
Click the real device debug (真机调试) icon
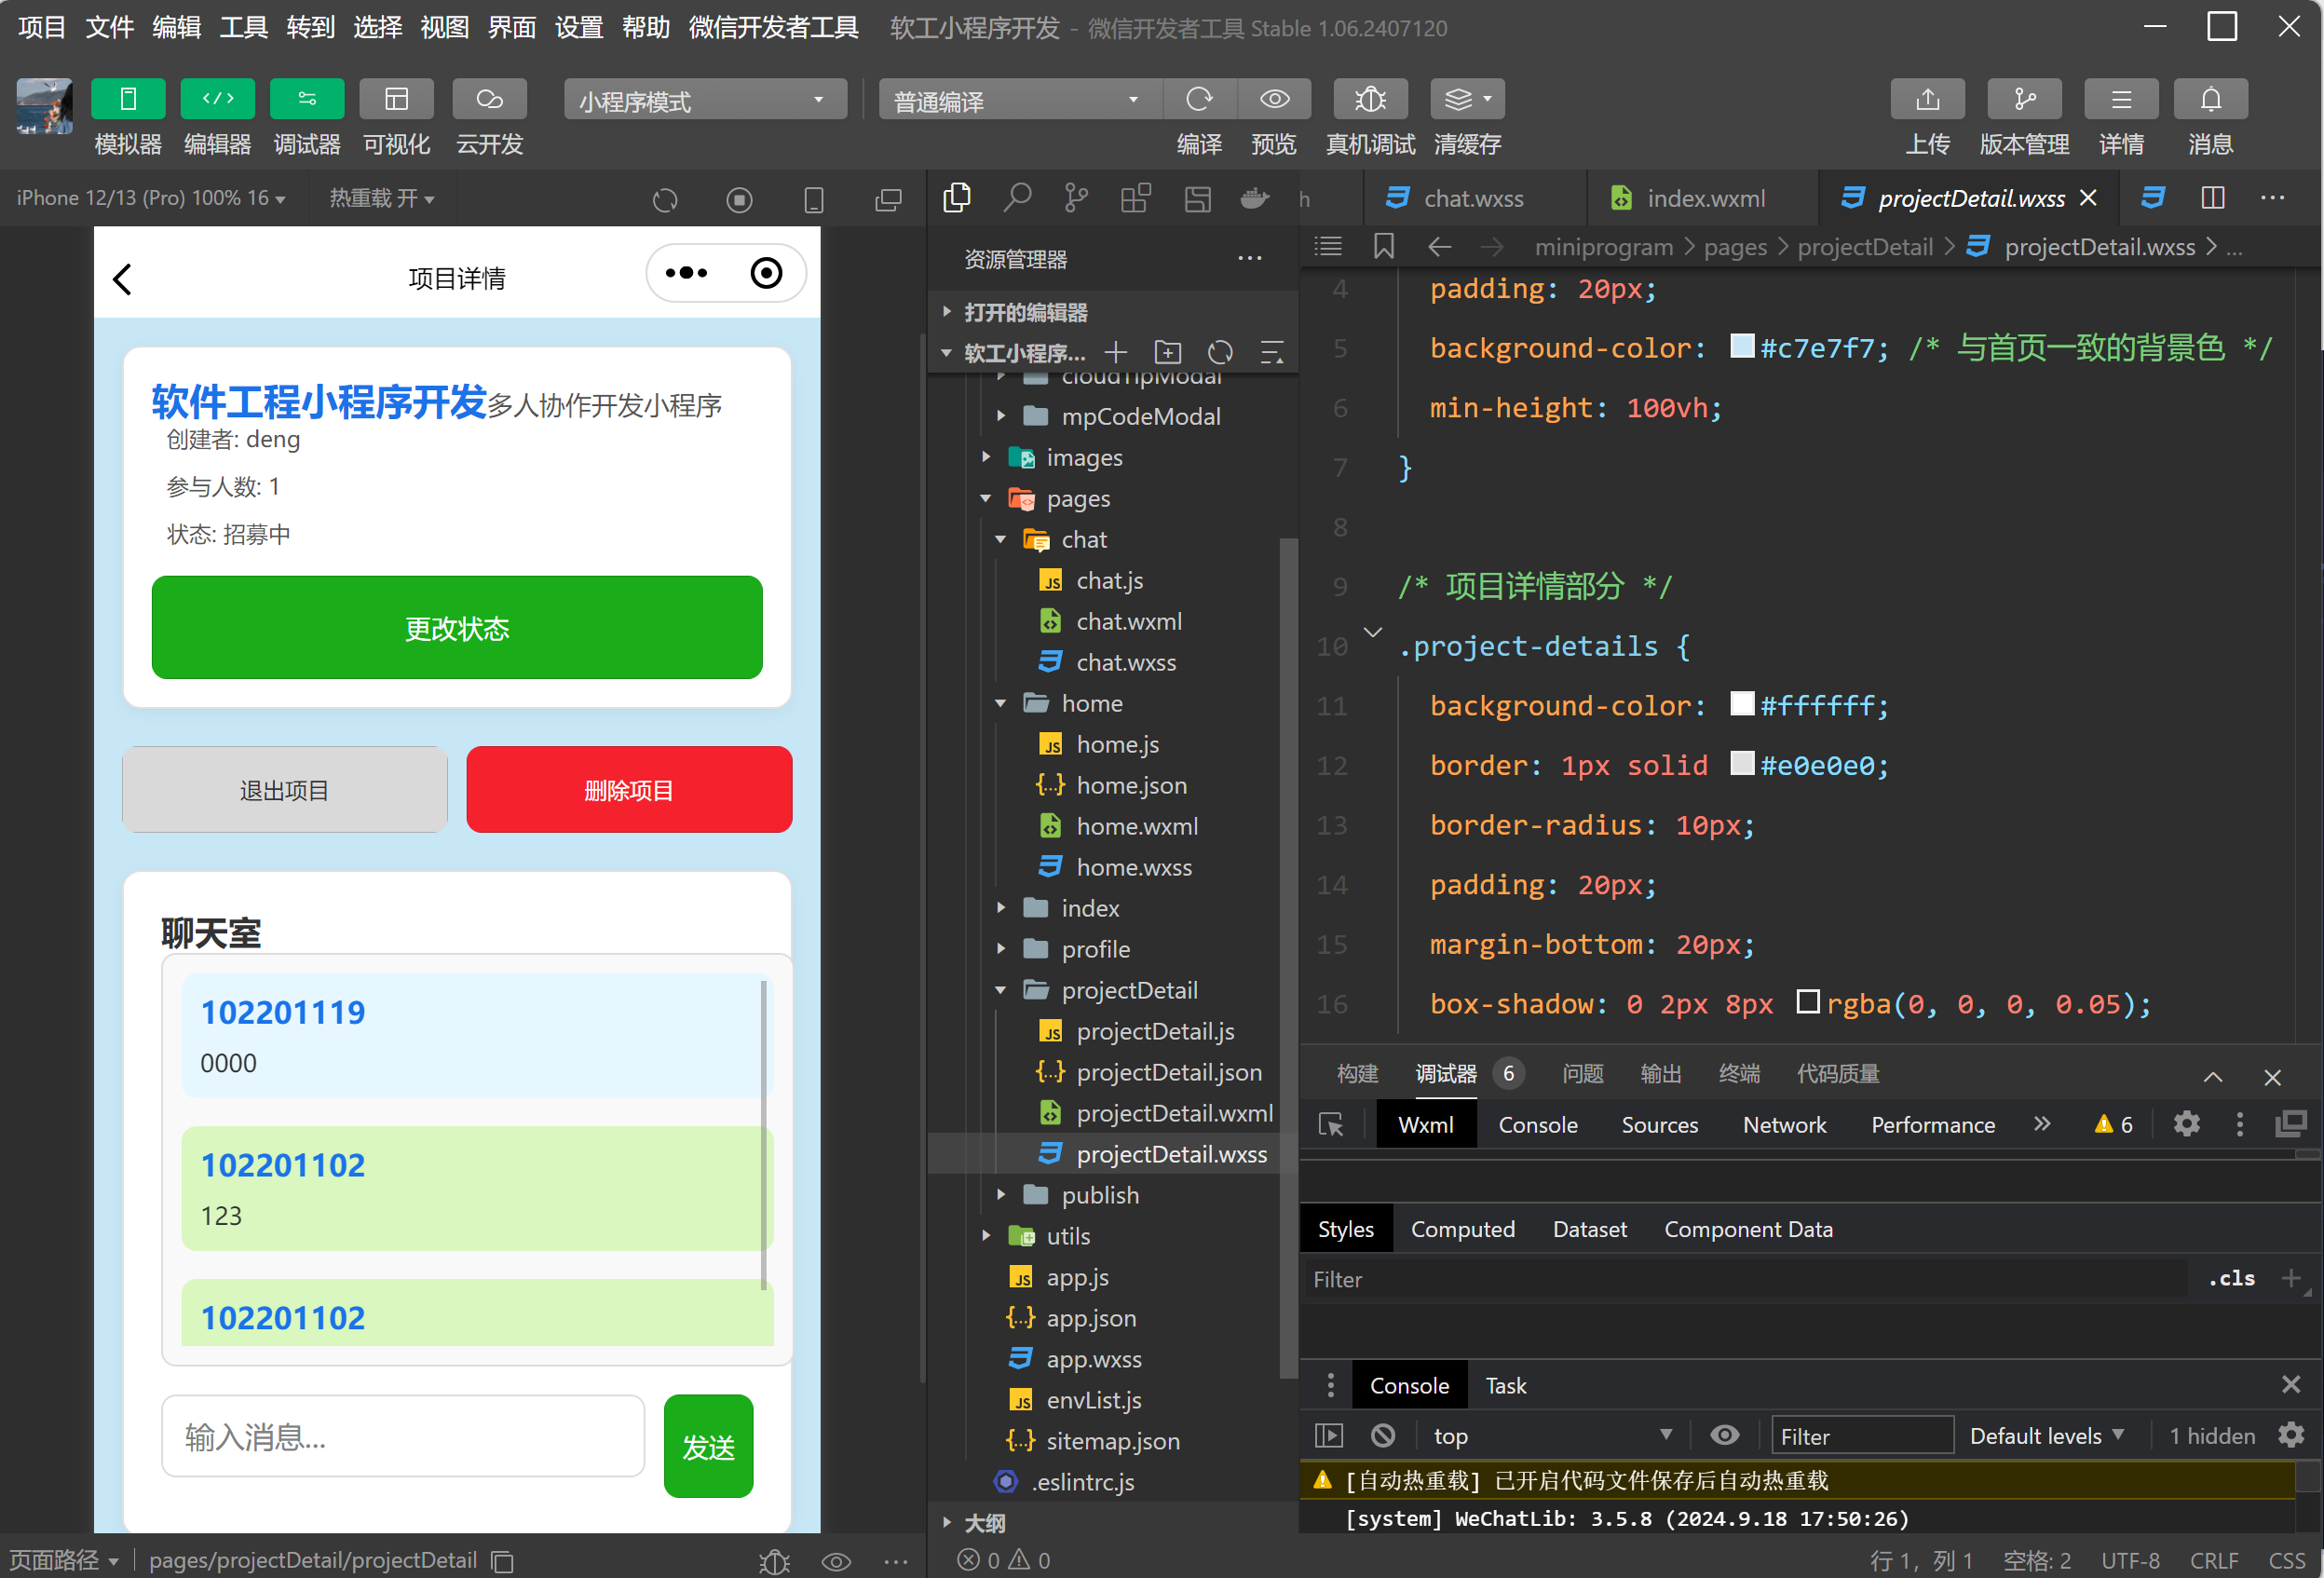pyautogui.click(x=1369, y=100)
